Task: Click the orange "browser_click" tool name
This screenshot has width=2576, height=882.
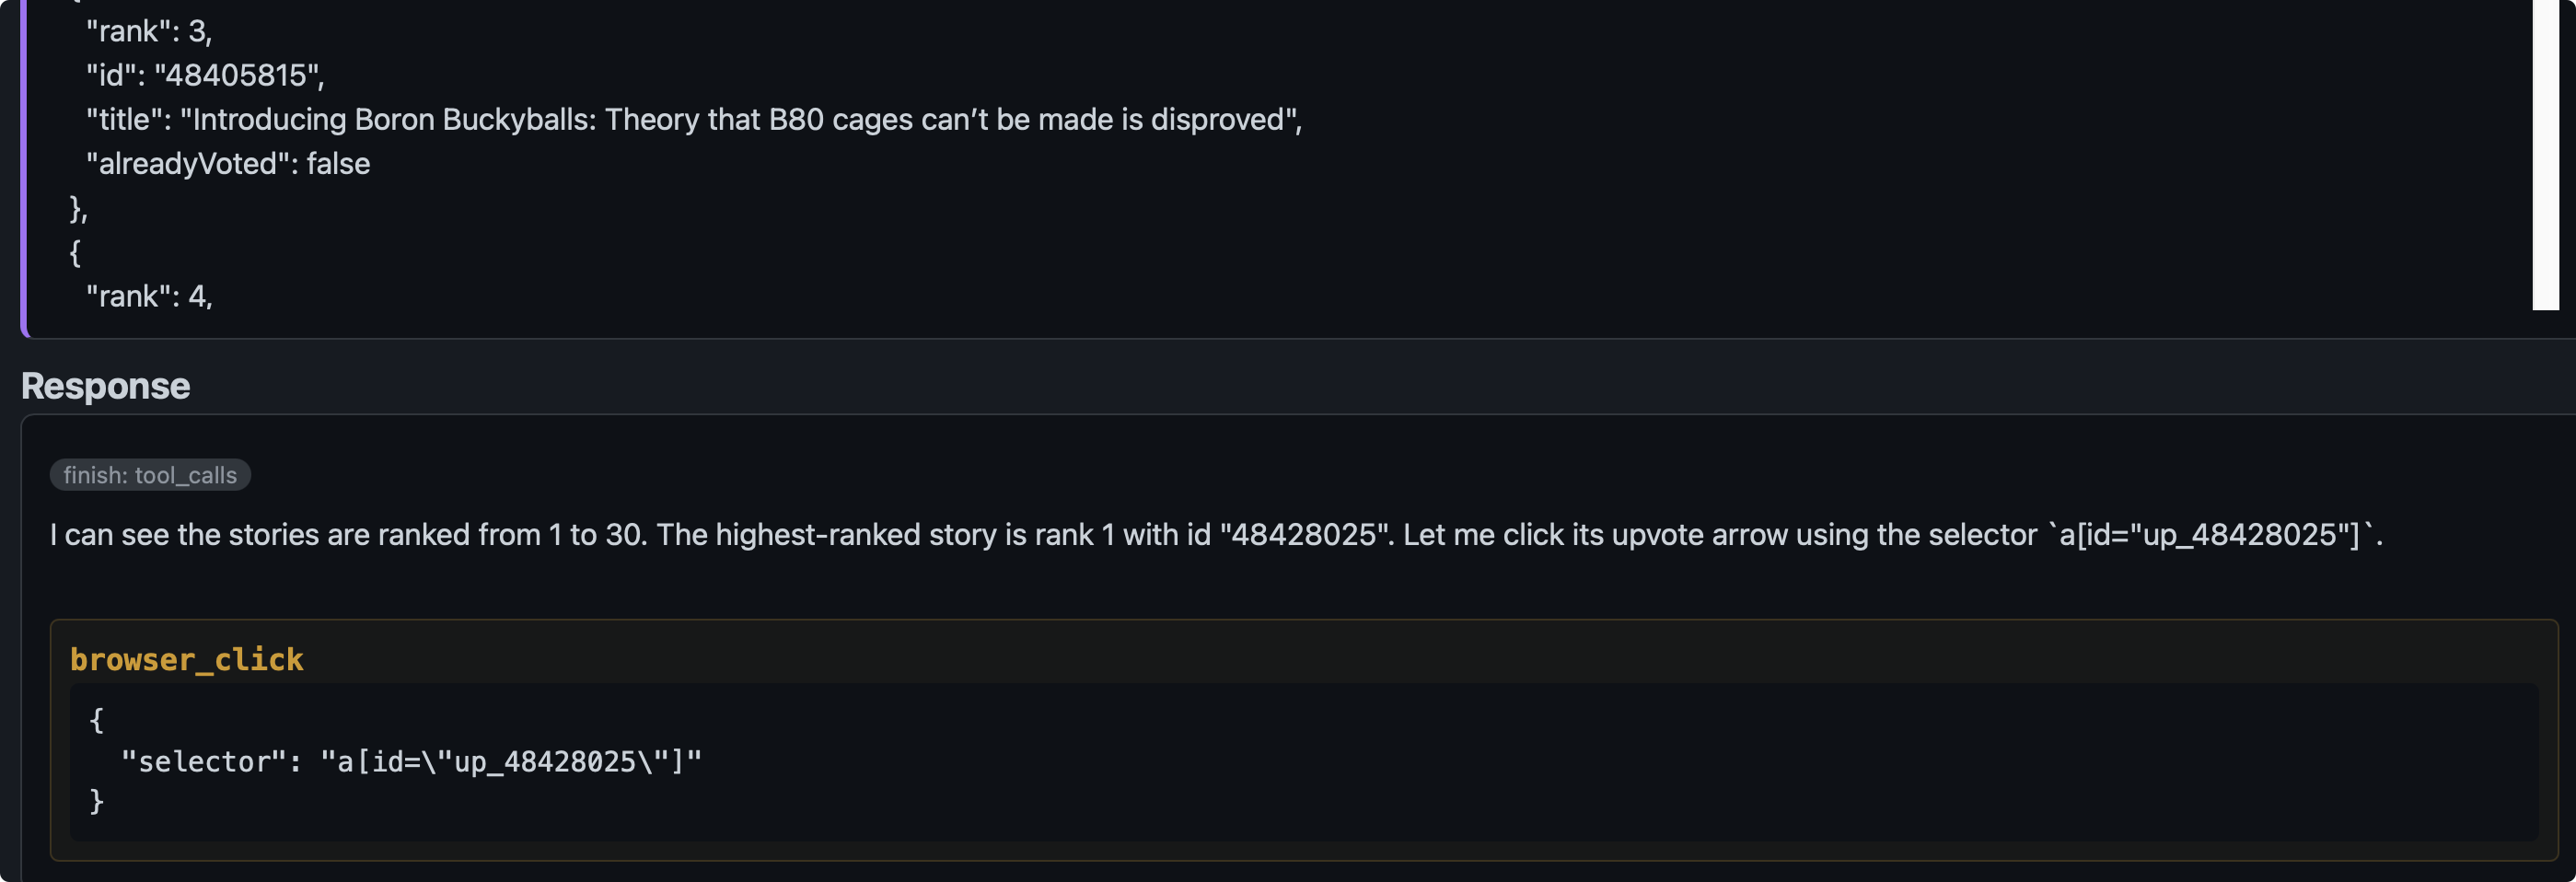Action: tap(187, 659)
